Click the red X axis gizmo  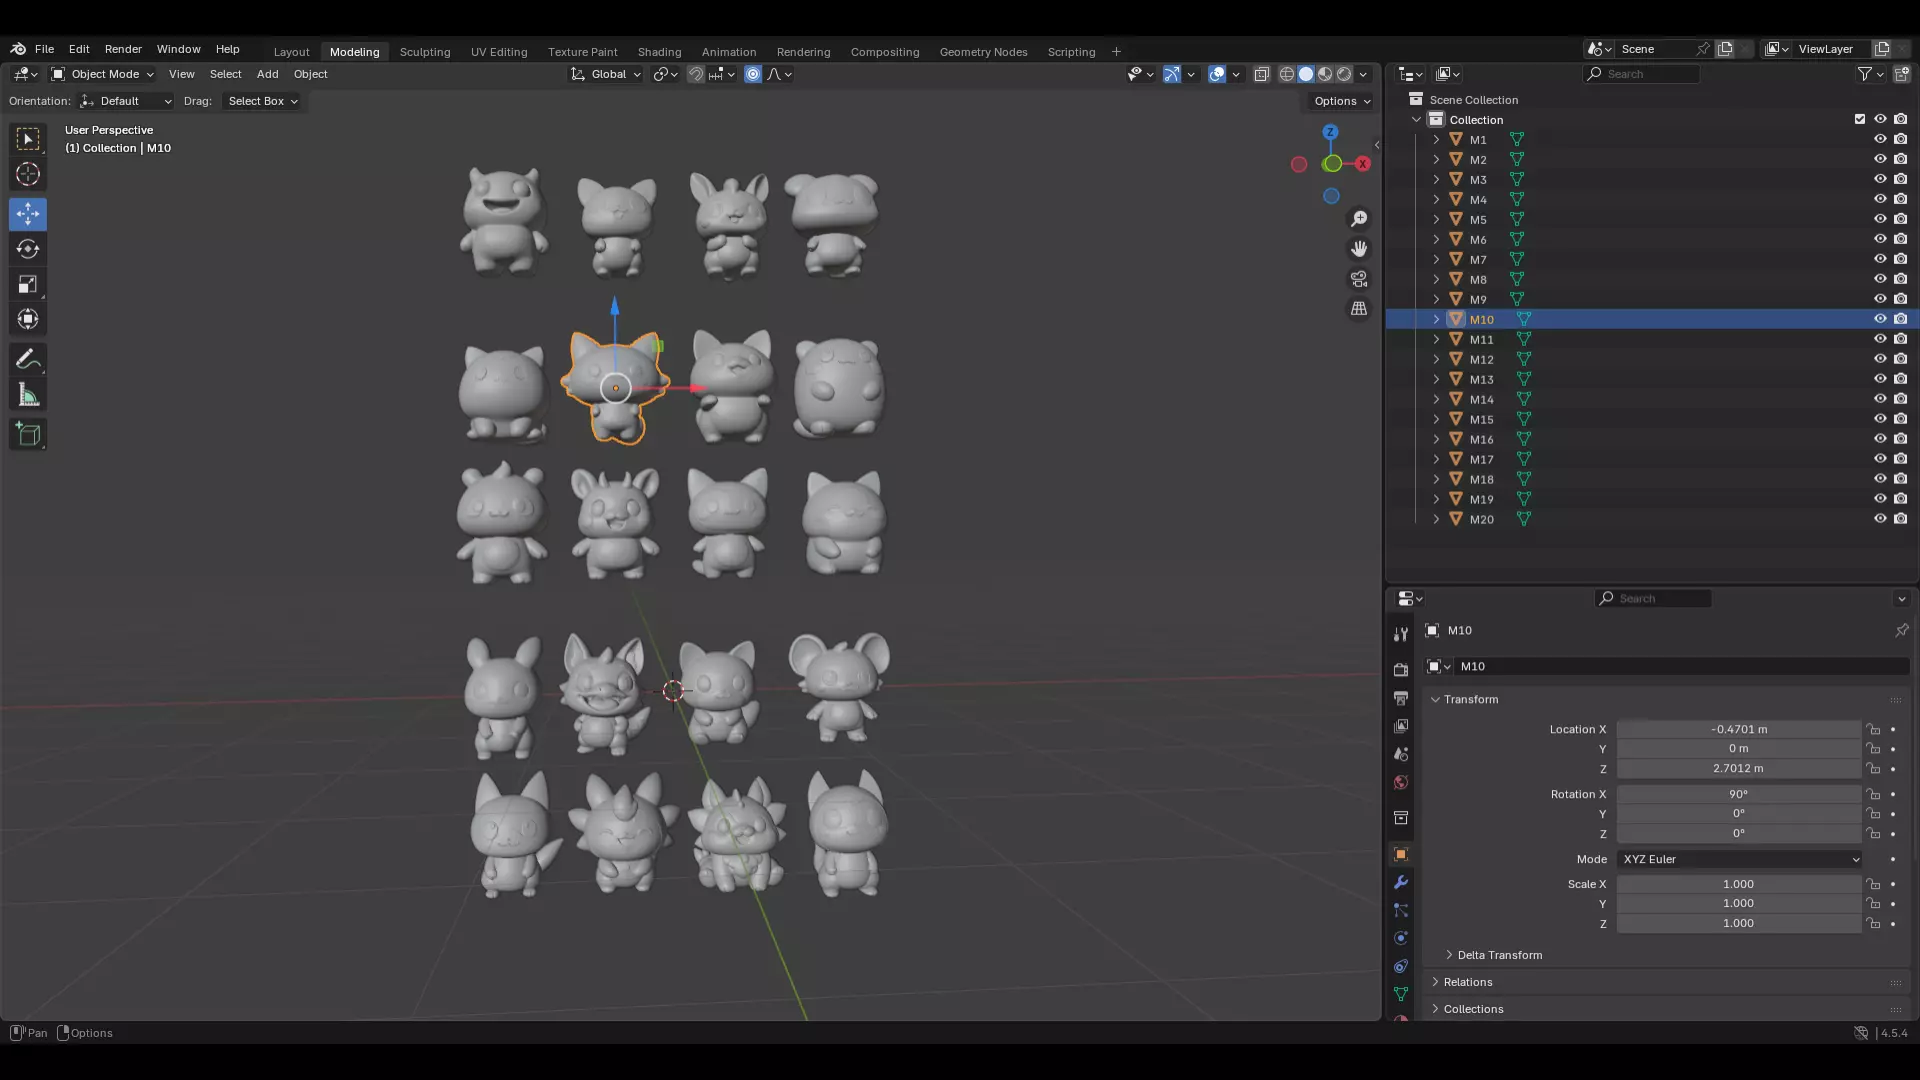[1362, 164]
